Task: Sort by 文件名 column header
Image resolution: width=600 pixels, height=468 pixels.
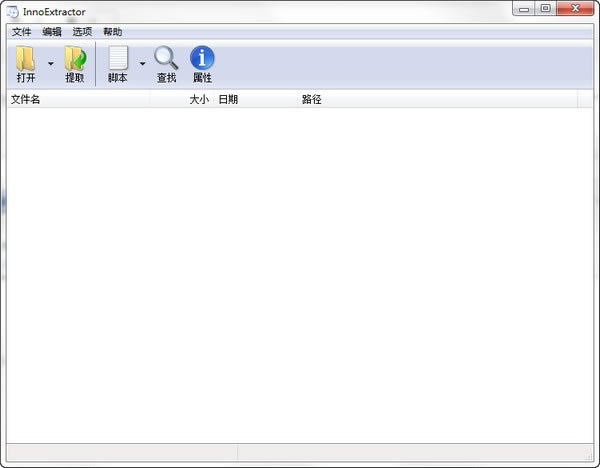Action: [78, 99]
